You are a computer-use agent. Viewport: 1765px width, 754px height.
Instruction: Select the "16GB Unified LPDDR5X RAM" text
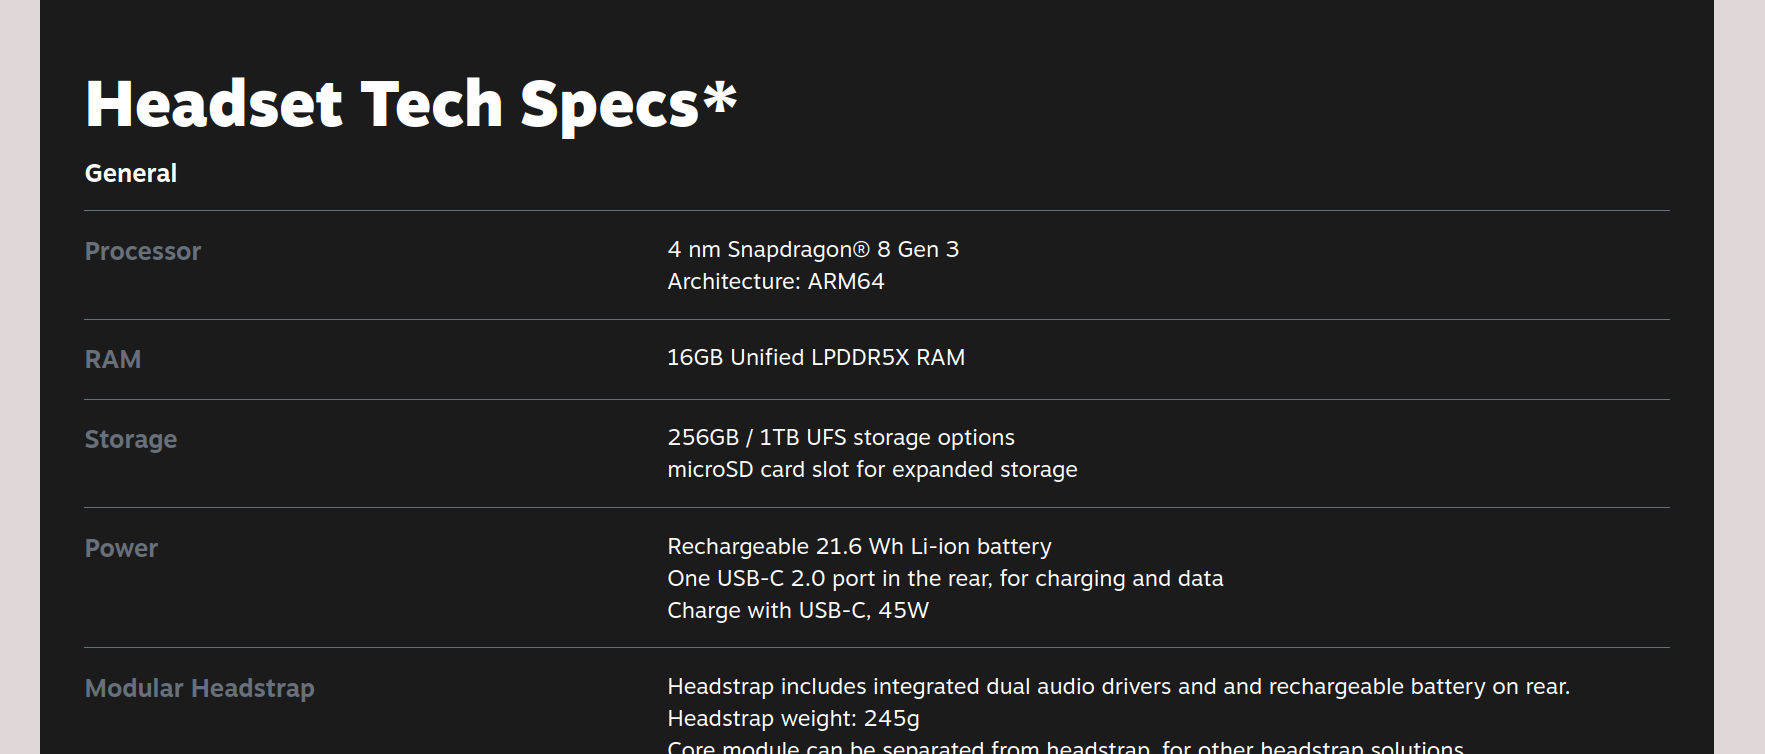[x=816, y=357]
